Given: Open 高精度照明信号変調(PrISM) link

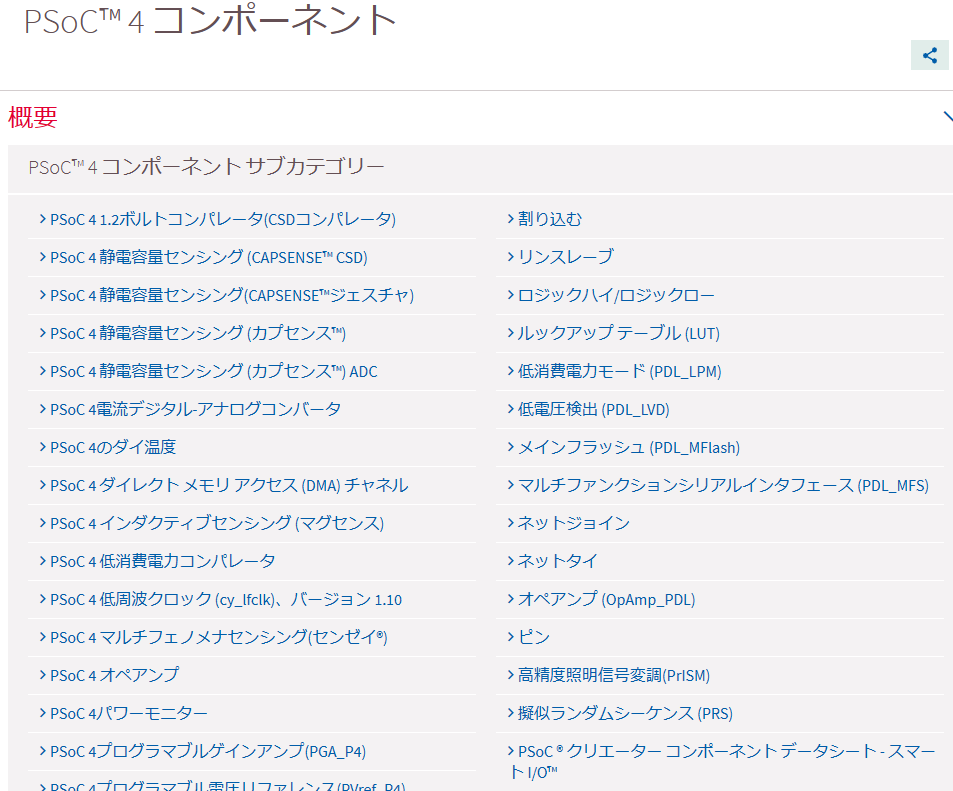Looking at the screenshot, I should (613, 675).
